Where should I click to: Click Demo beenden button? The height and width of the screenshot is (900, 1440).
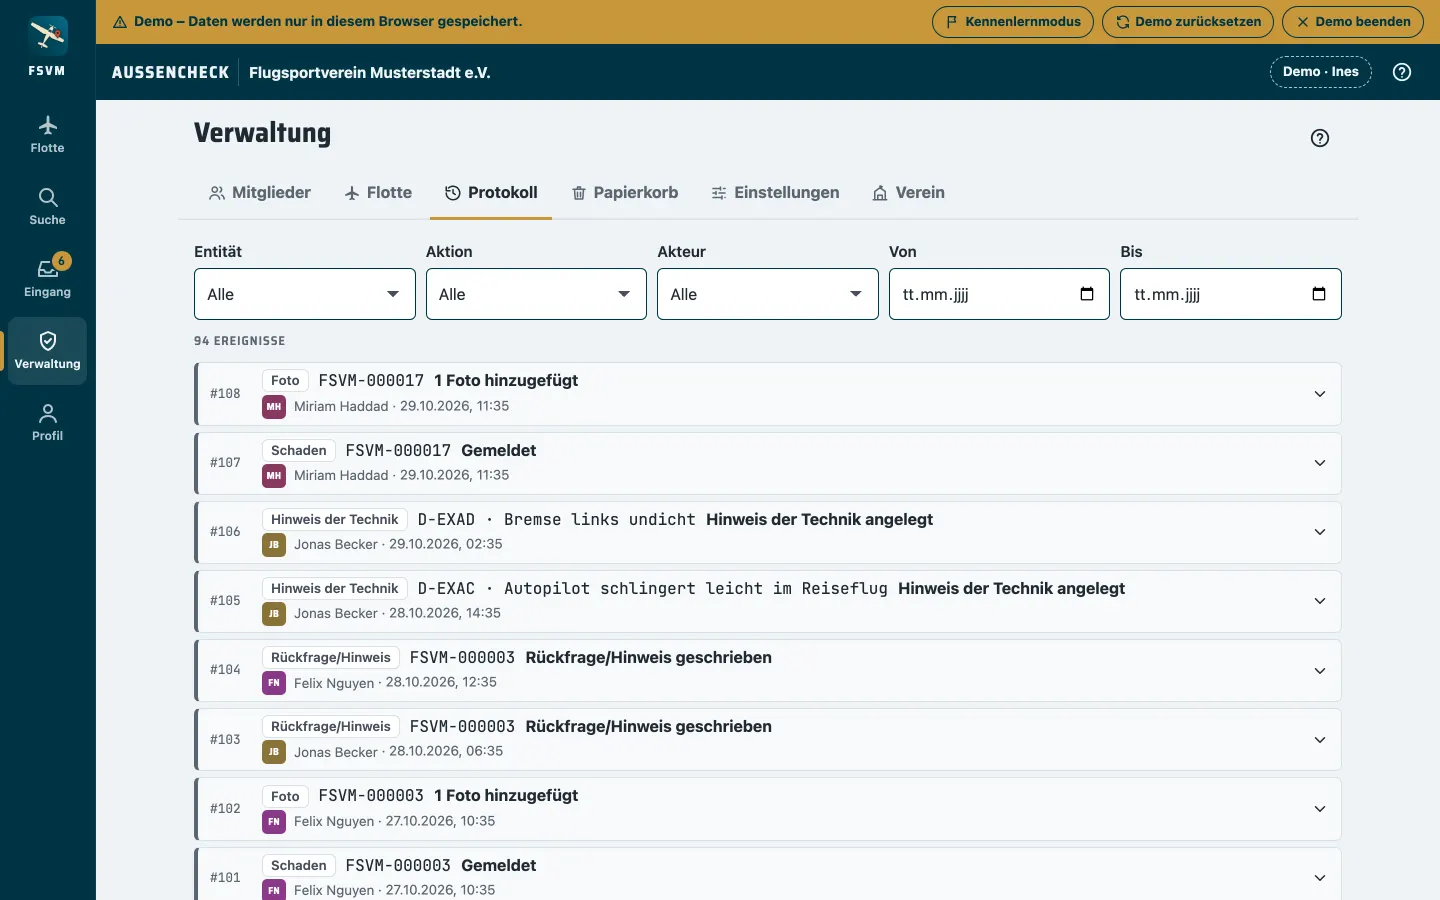pos(1353,21)
